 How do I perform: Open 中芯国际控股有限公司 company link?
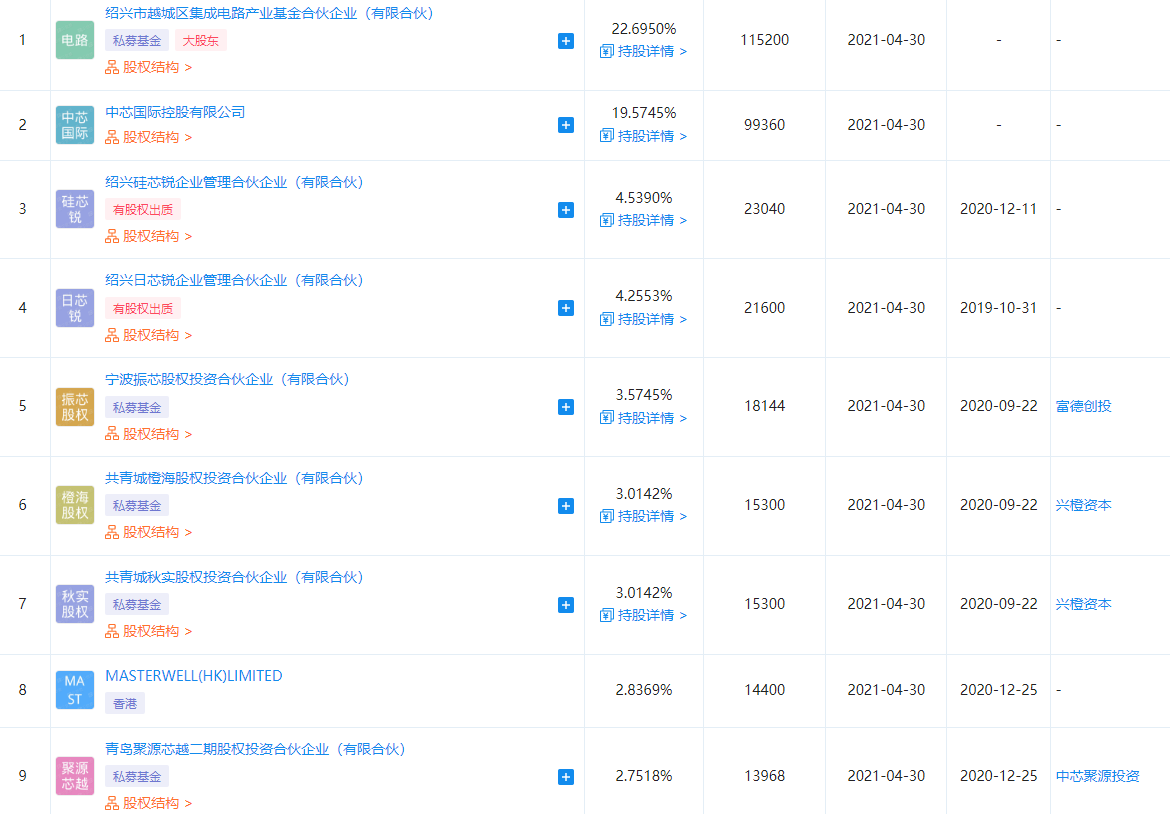[x=175, y=112]
